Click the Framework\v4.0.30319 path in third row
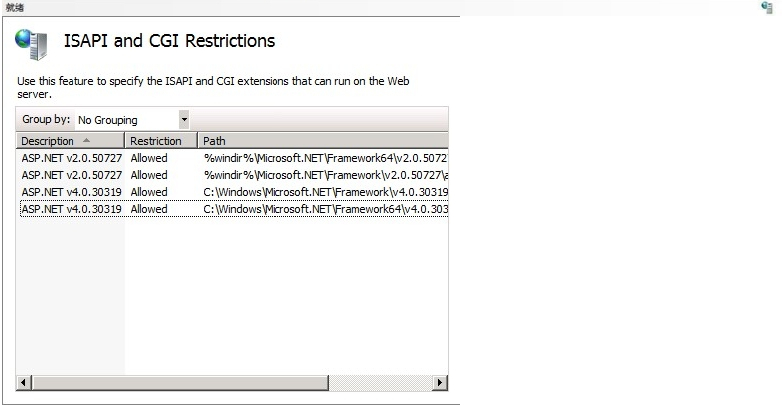This screenshot has height=410, width=782. 325,192
